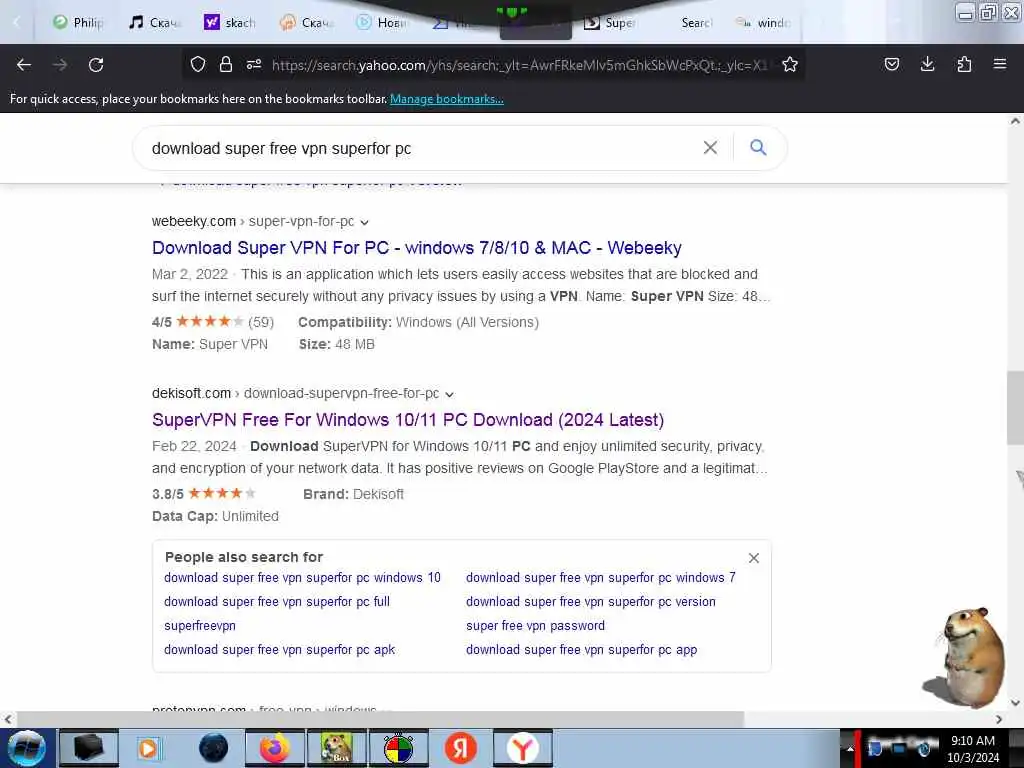Expand dekisoft.com result options arrow
The height and width of the screenshot is (768, 1024).
point(449,394)
